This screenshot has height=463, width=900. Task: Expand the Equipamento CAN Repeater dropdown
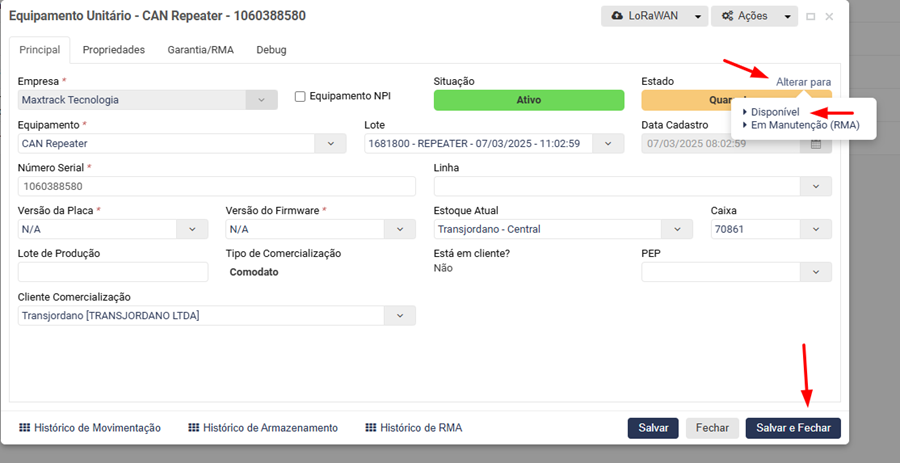coord(331,144)
